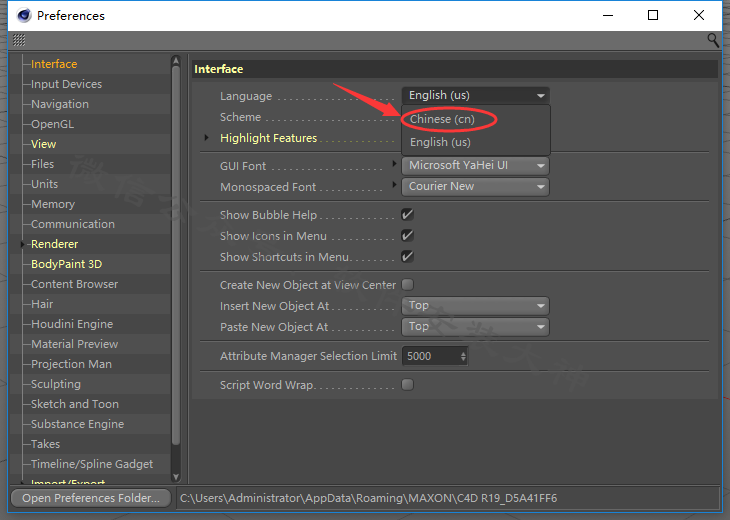Select Sketch and Toon category
Screen dimensions: 730x520
74,404
